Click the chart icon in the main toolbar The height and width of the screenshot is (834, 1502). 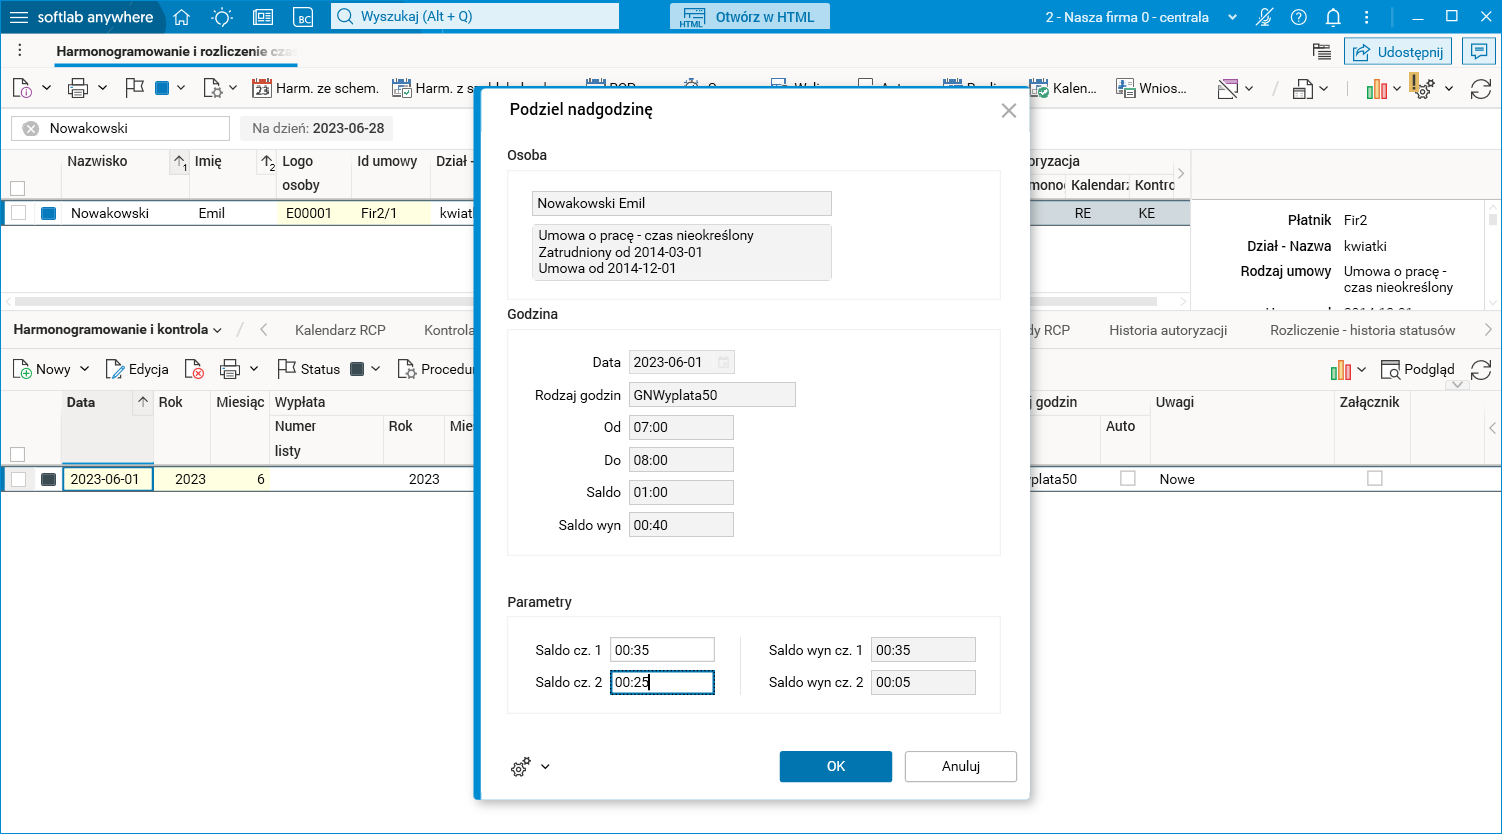click(1377, 89)
